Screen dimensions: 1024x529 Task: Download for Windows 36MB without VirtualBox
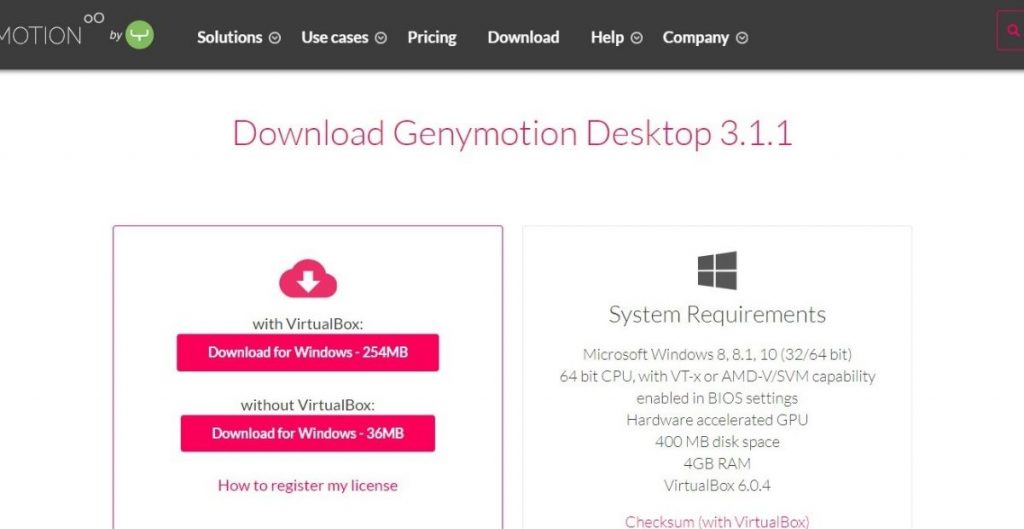click(x=308, y=434)
